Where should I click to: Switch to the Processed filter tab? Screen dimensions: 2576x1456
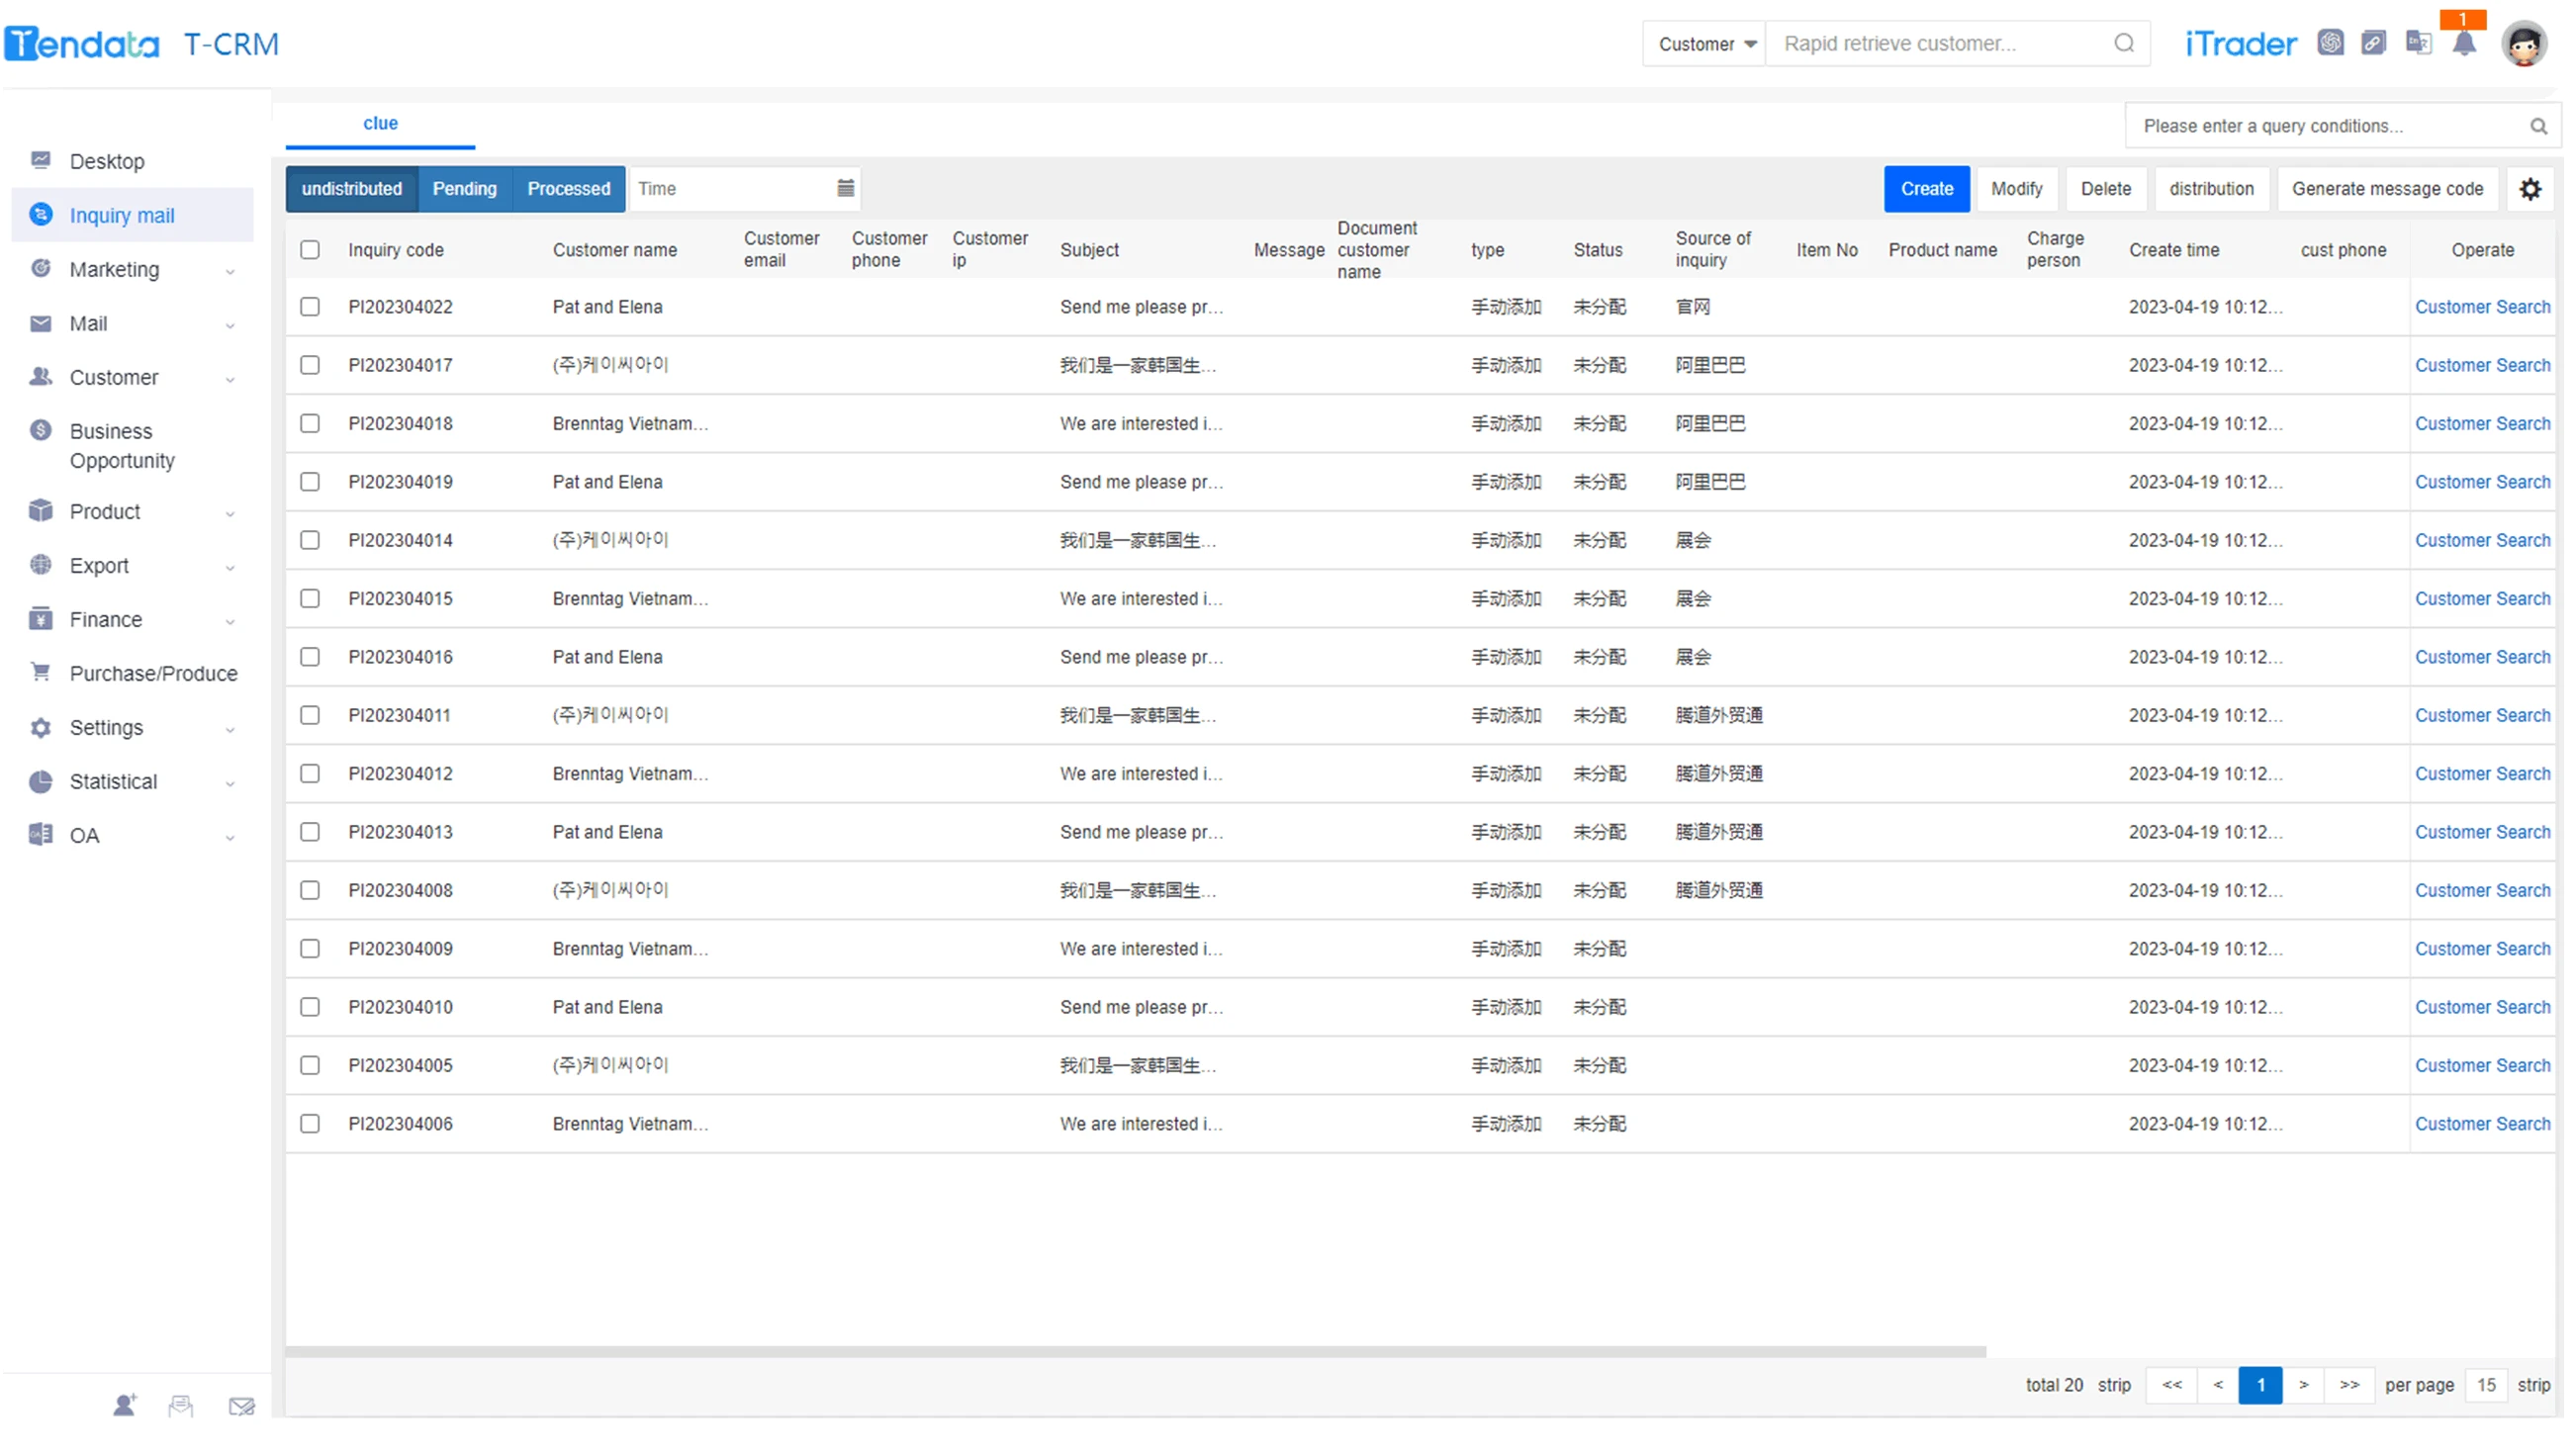tap(568, 188)
